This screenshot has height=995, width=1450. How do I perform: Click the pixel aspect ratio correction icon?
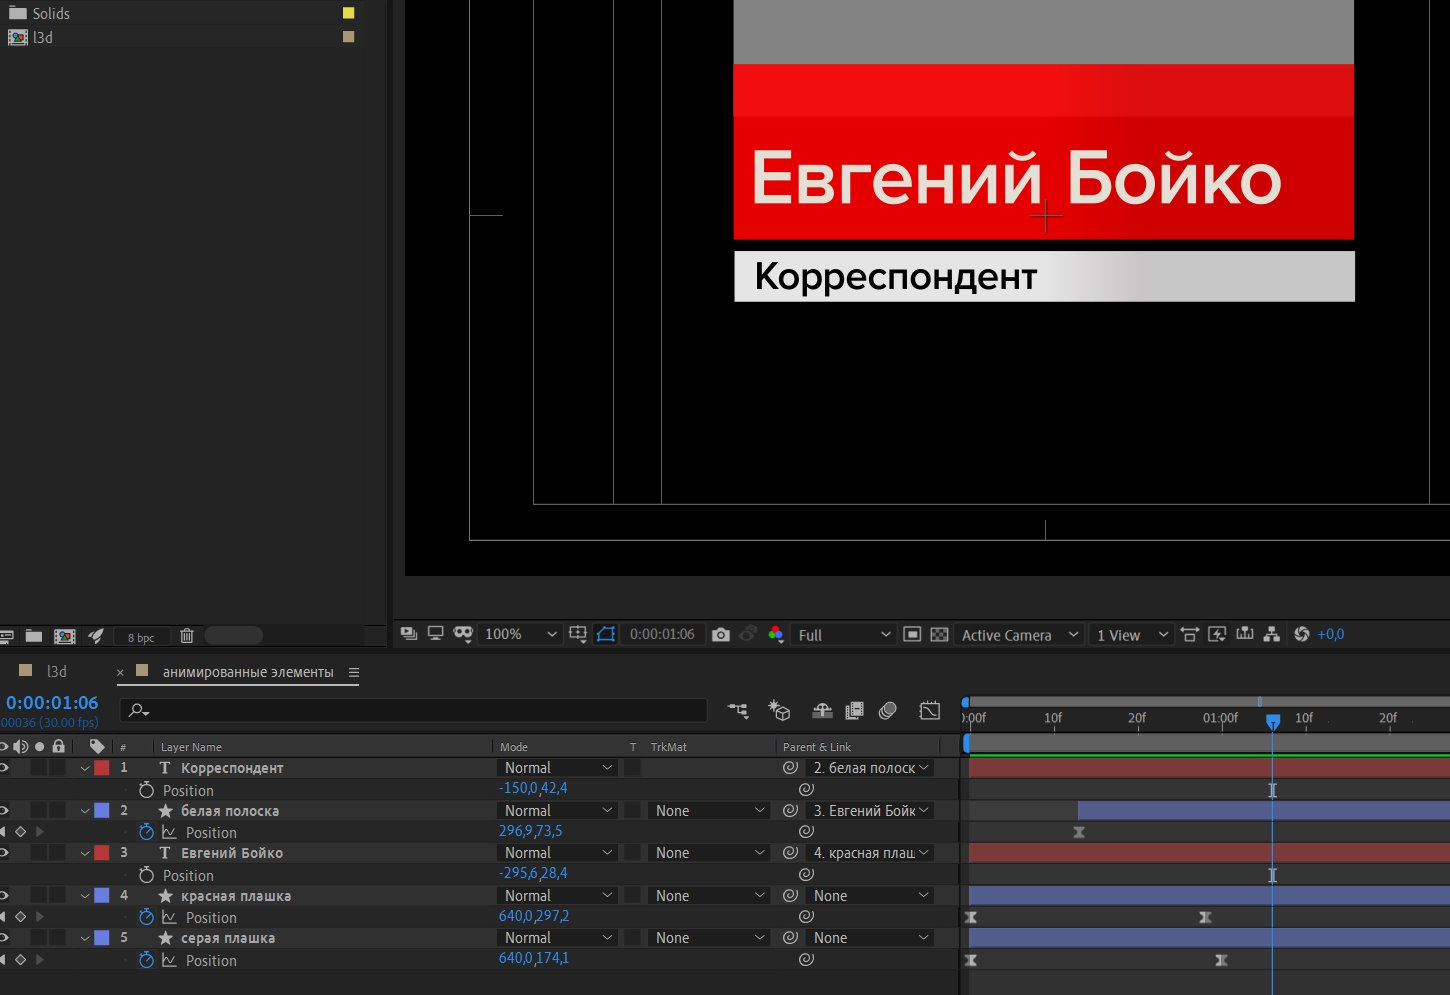pos(1189,634)
